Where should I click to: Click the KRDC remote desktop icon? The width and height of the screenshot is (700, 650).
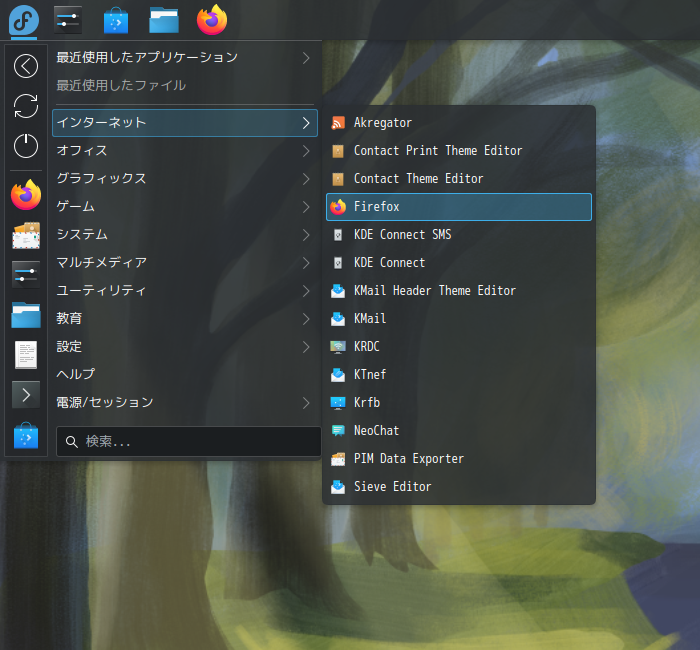coord(338,346)
